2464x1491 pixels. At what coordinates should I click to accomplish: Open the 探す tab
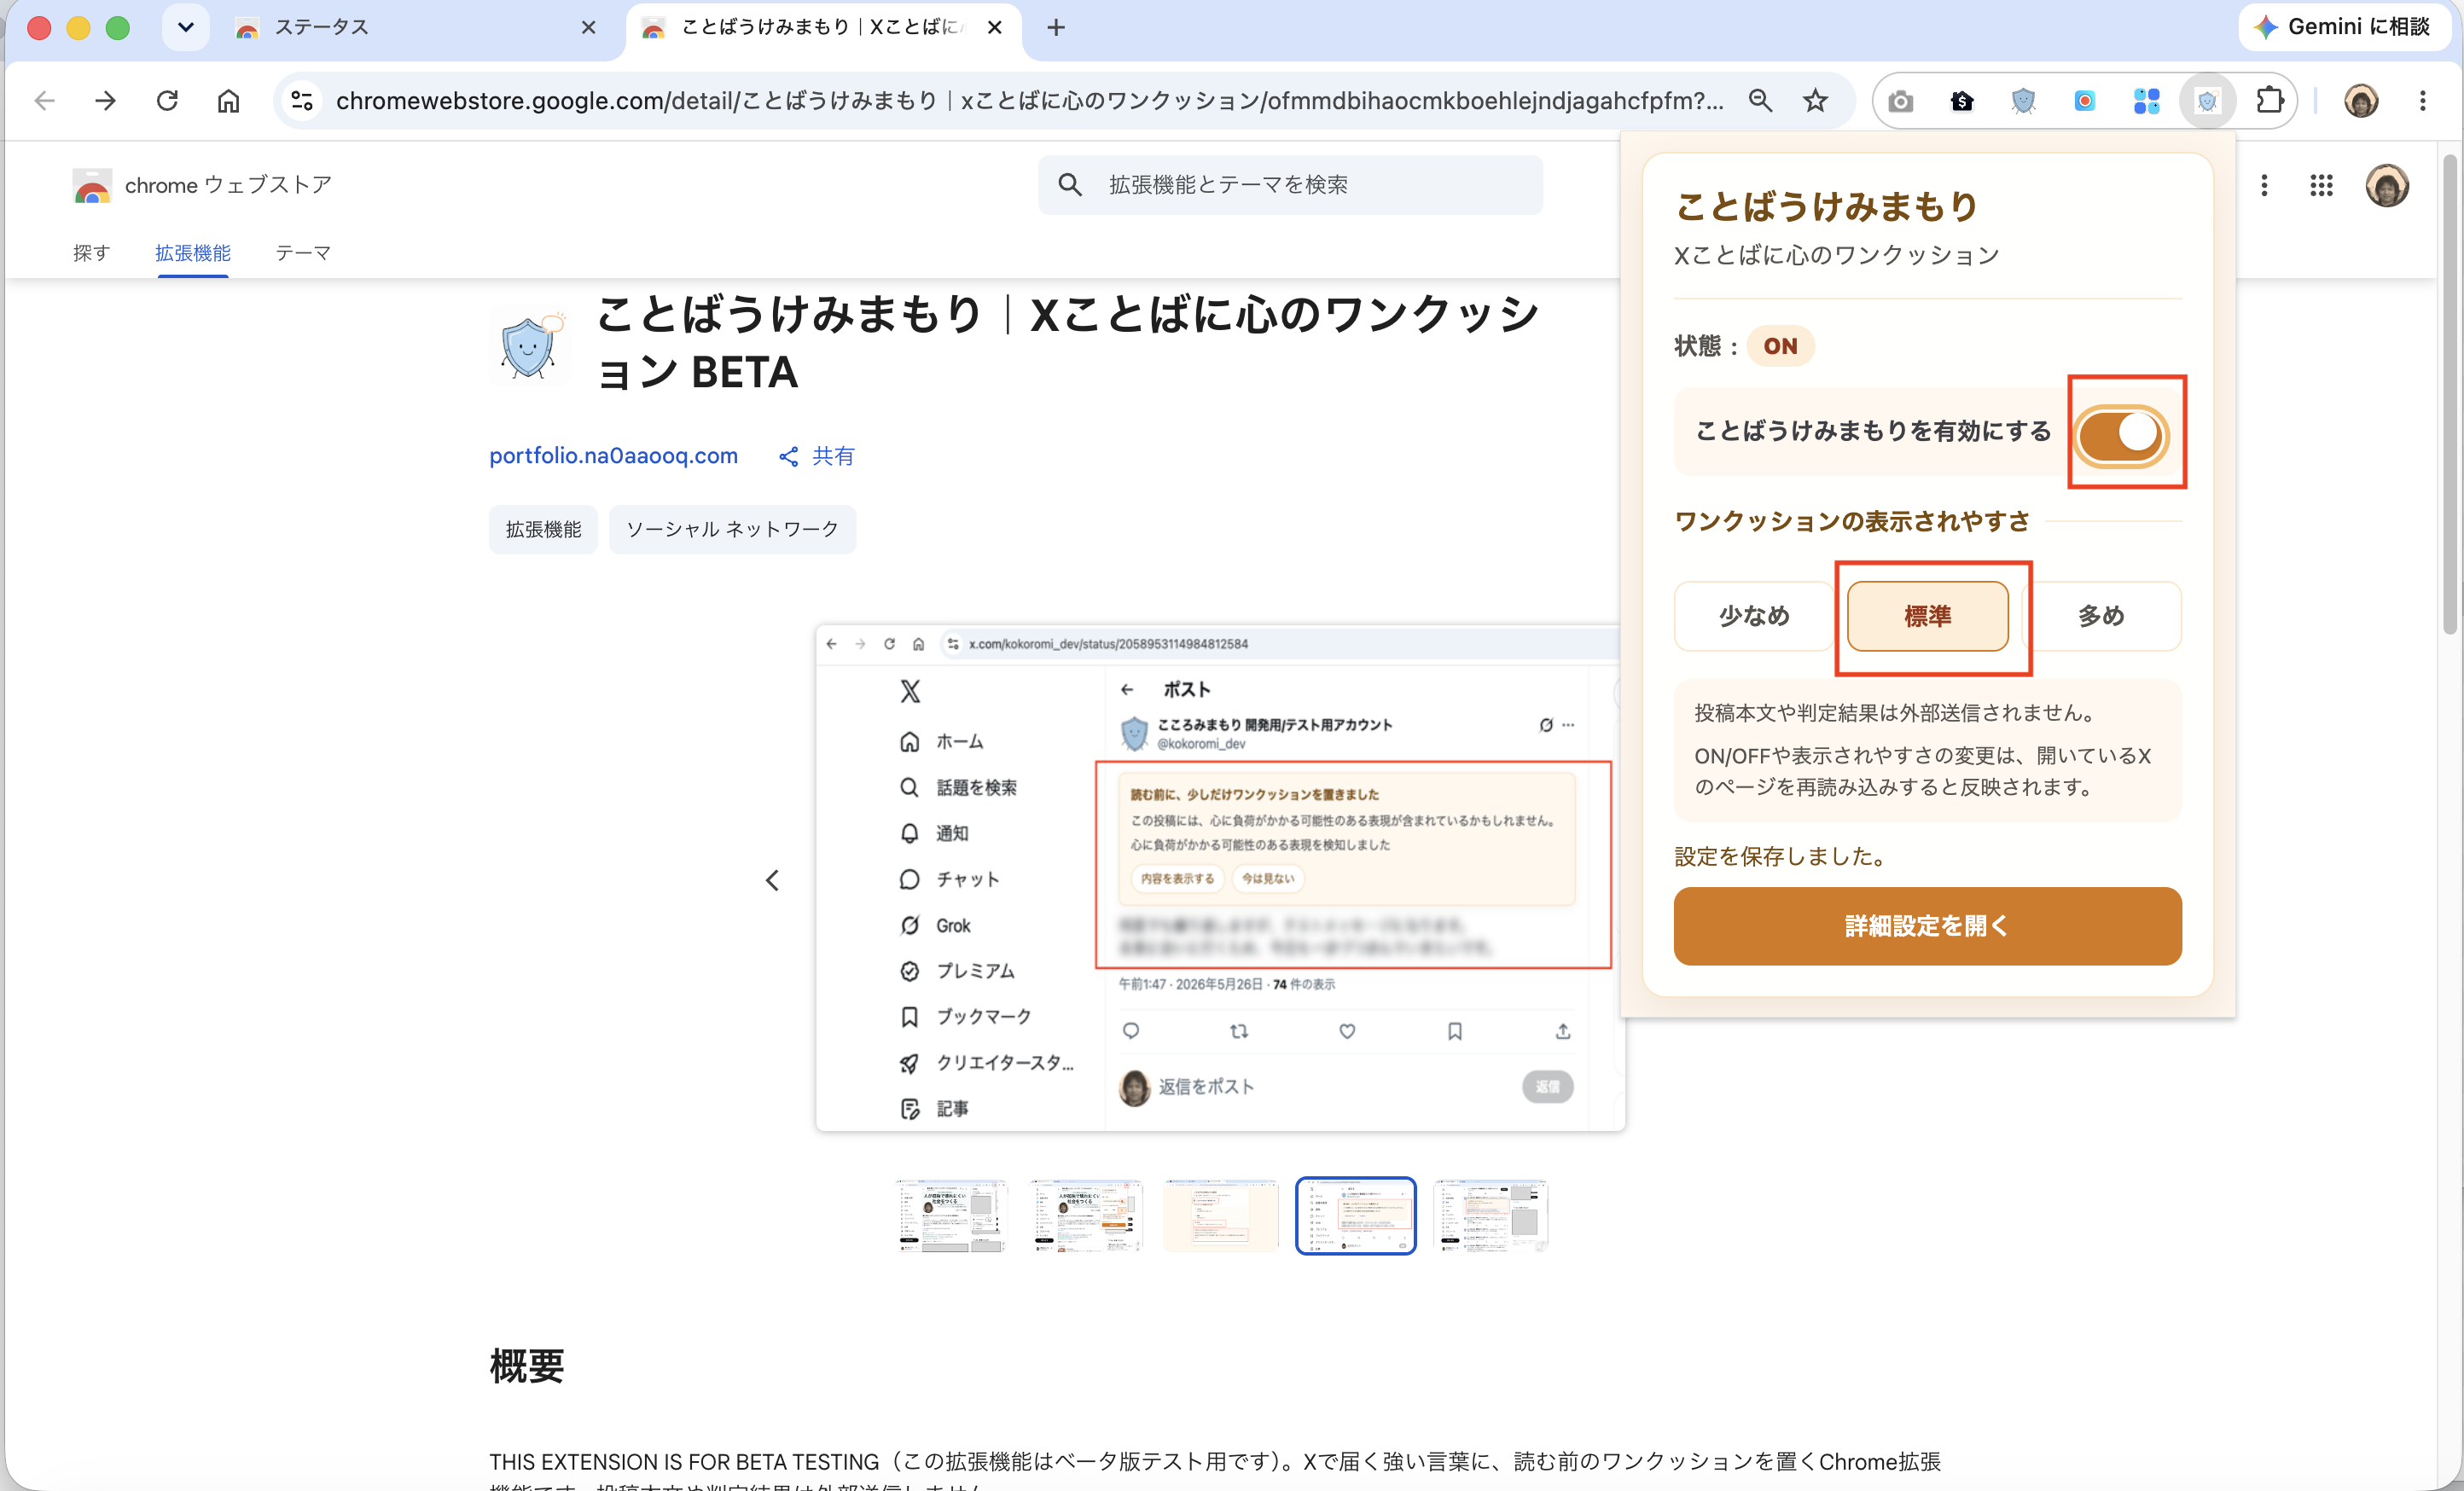coord(91,253)
